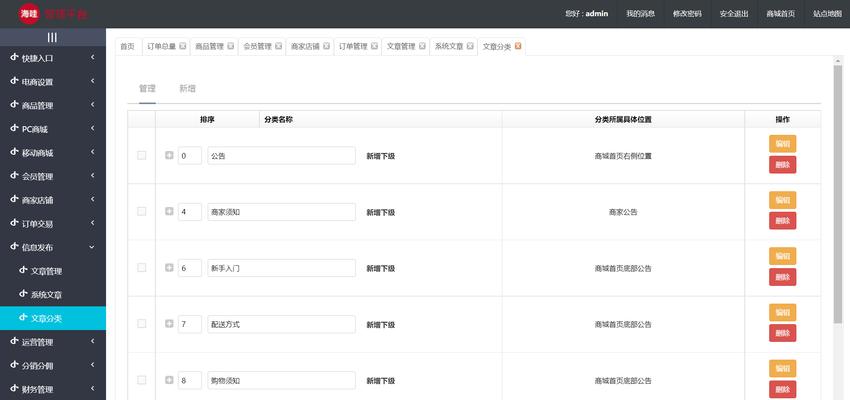Click the plus icon beside the 新手入门 row

(169, 268)
